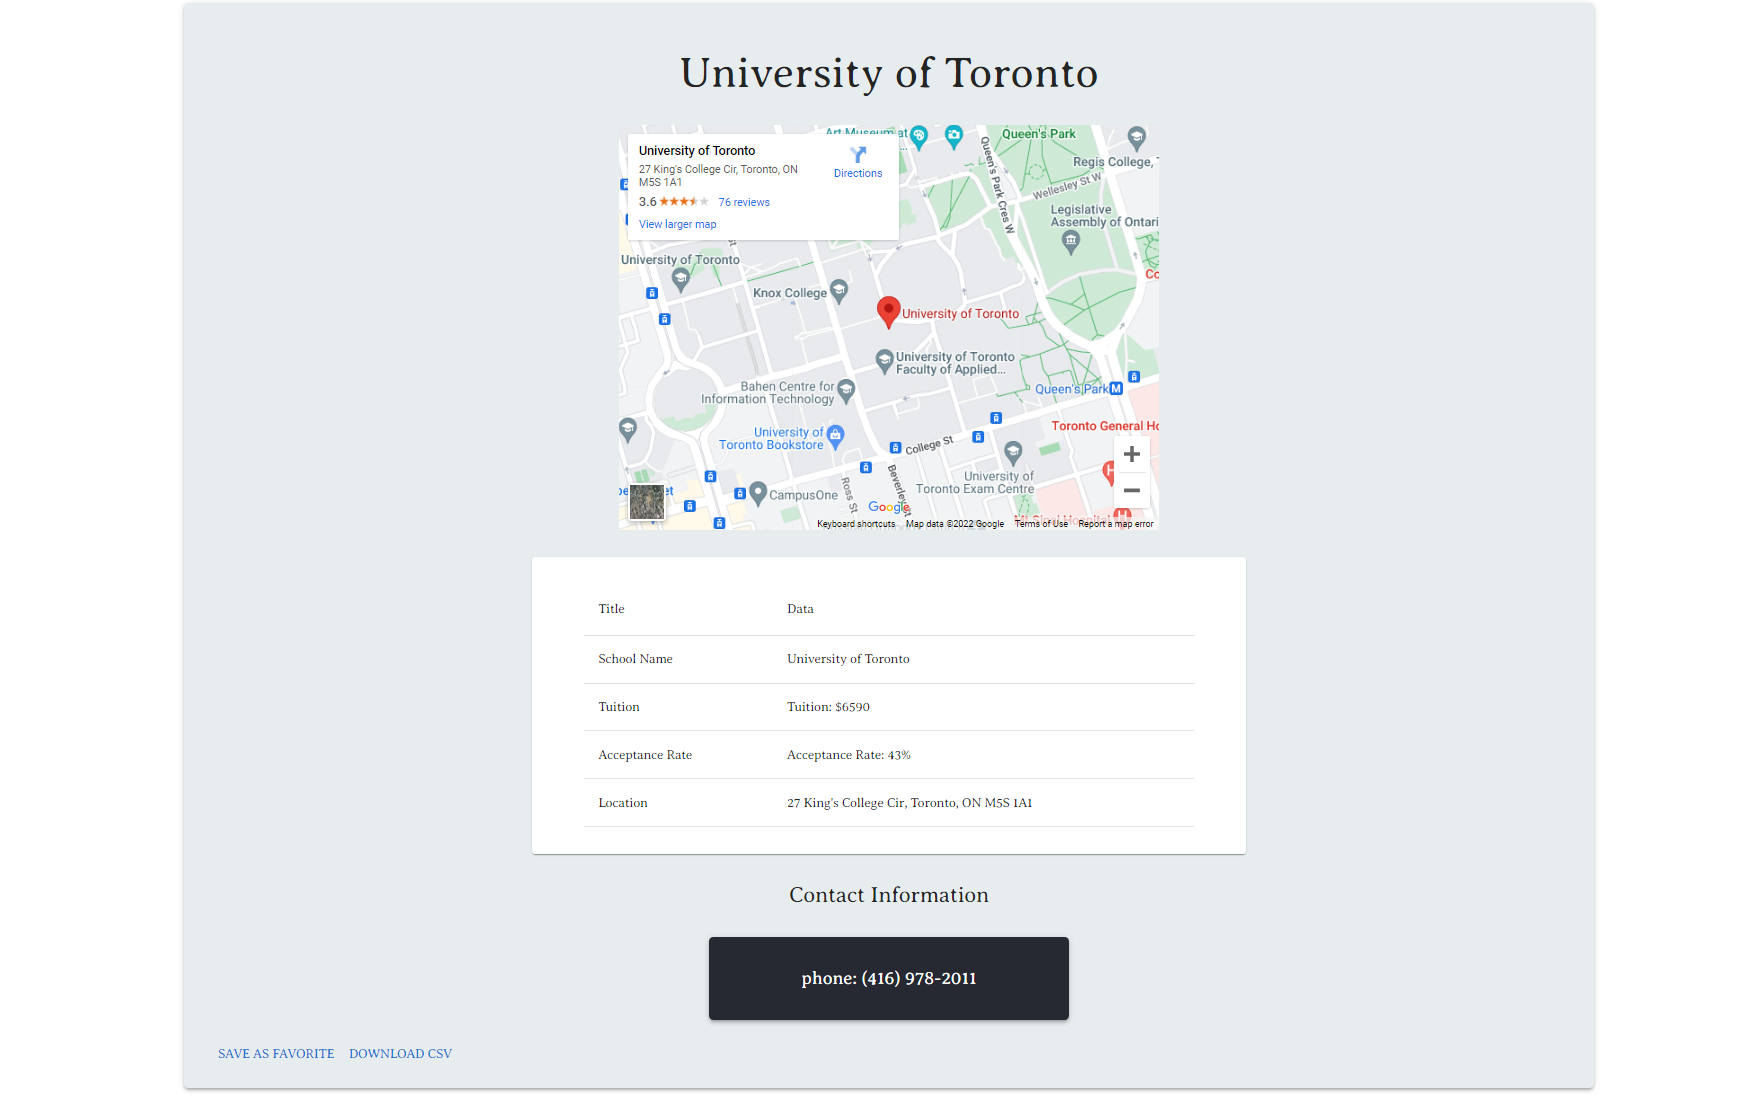Click the 'Data' column header
The image size is (1760, 1105).
coord(983,609)
